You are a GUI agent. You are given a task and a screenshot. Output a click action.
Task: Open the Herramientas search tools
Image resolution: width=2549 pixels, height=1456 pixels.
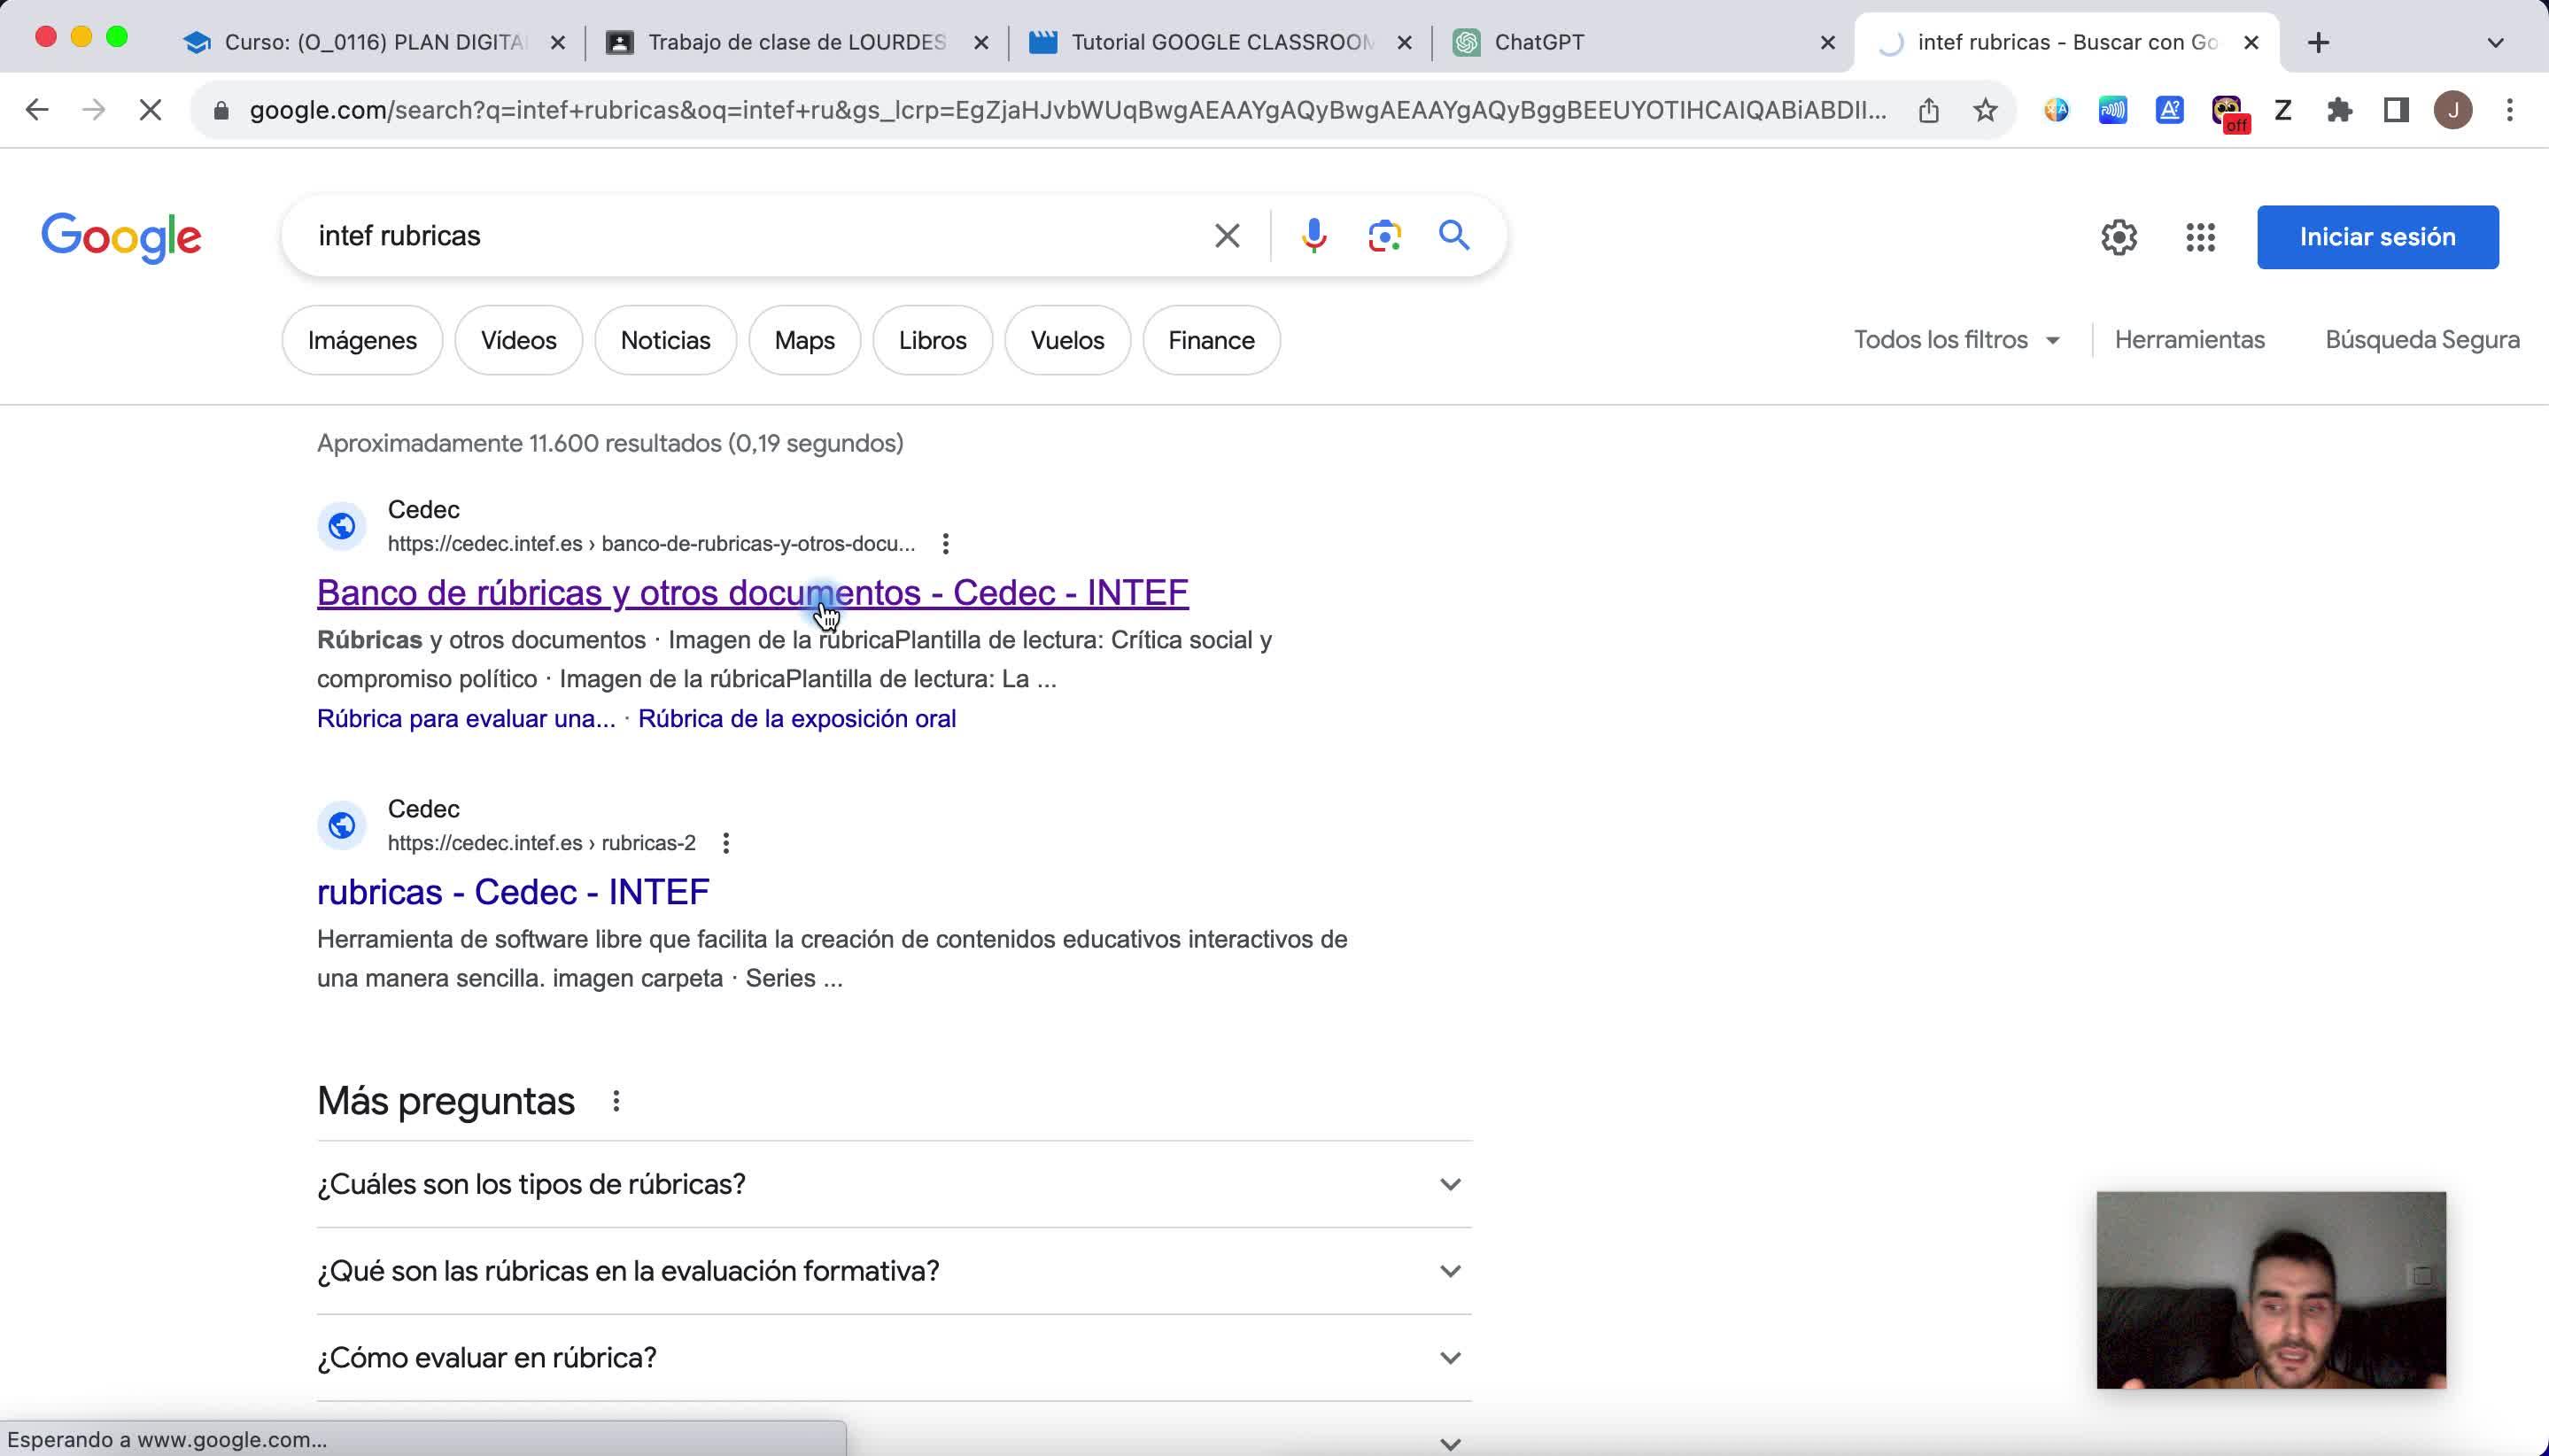[2189, 340]
